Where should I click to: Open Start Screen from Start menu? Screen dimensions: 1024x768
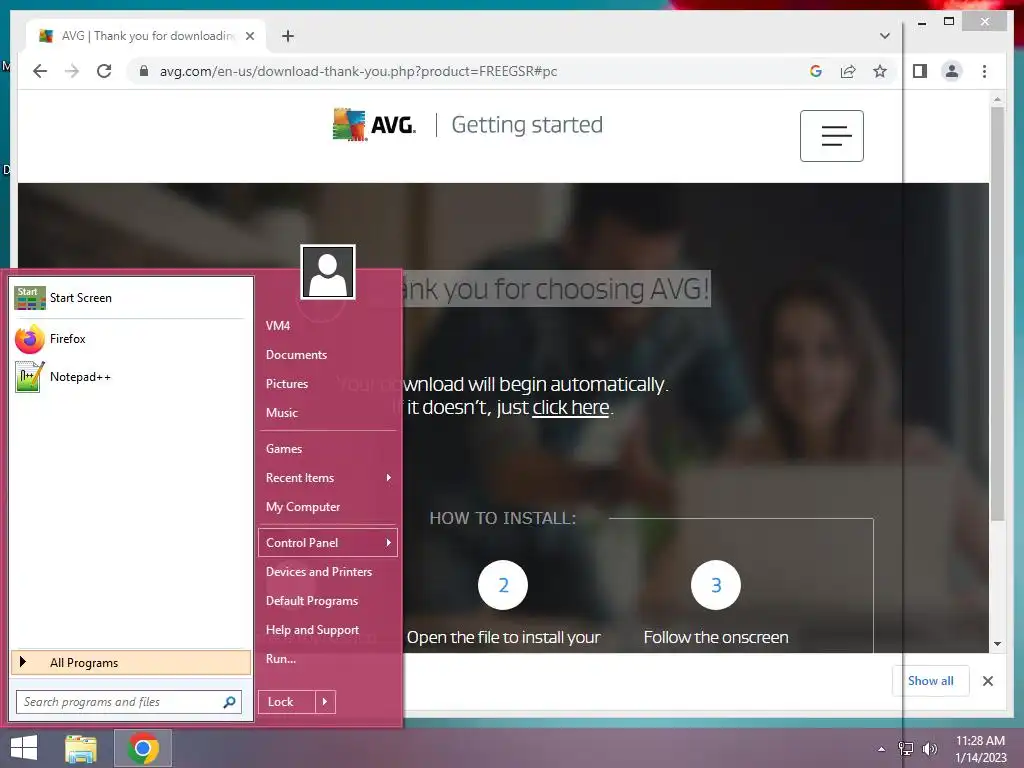[129, 298]
